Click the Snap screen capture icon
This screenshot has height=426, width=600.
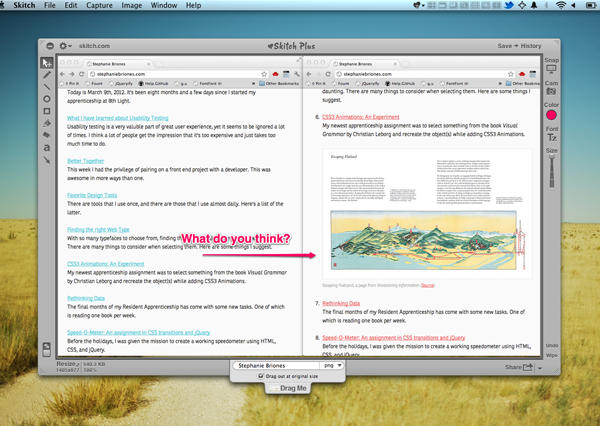pyautogui.click(x=551, y=69)
